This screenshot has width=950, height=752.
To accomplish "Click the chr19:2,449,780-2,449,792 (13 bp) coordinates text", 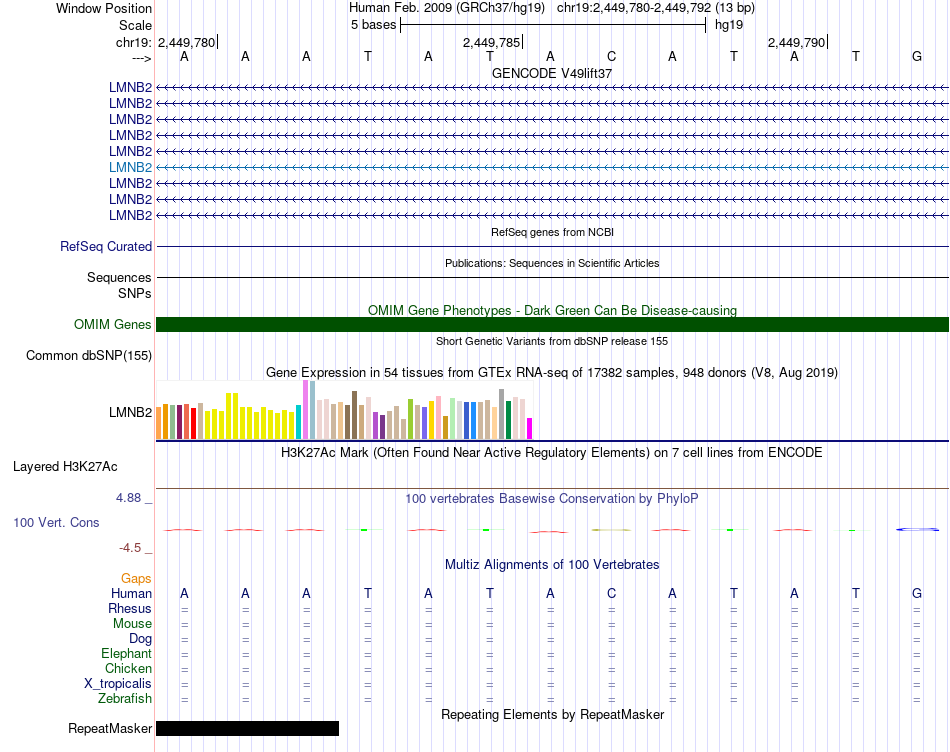I will pyautogui.click(x=656, y=8).
